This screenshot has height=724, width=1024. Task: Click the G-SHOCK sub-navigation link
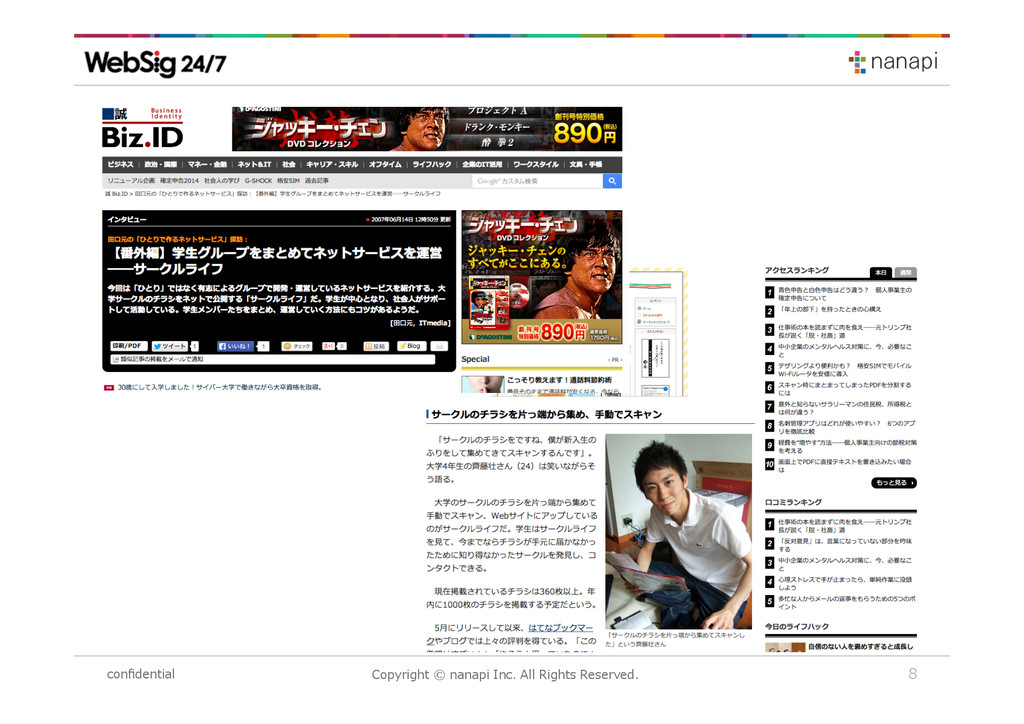(x=259, y=181)
